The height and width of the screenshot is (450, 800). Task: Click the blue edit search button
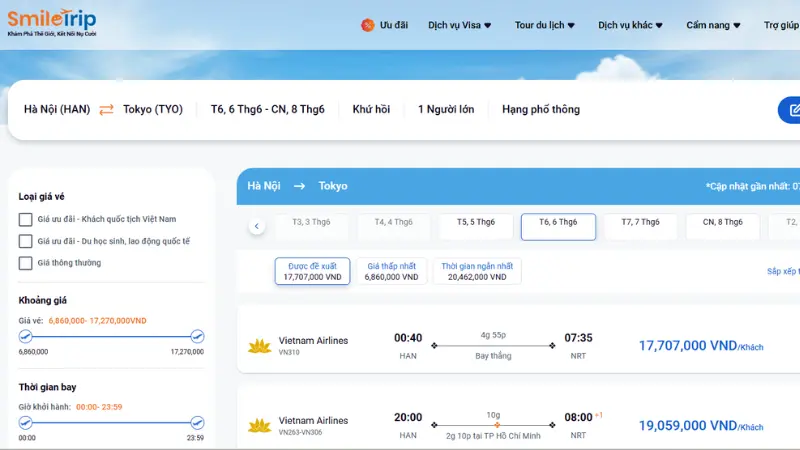(x=790, y=110)
